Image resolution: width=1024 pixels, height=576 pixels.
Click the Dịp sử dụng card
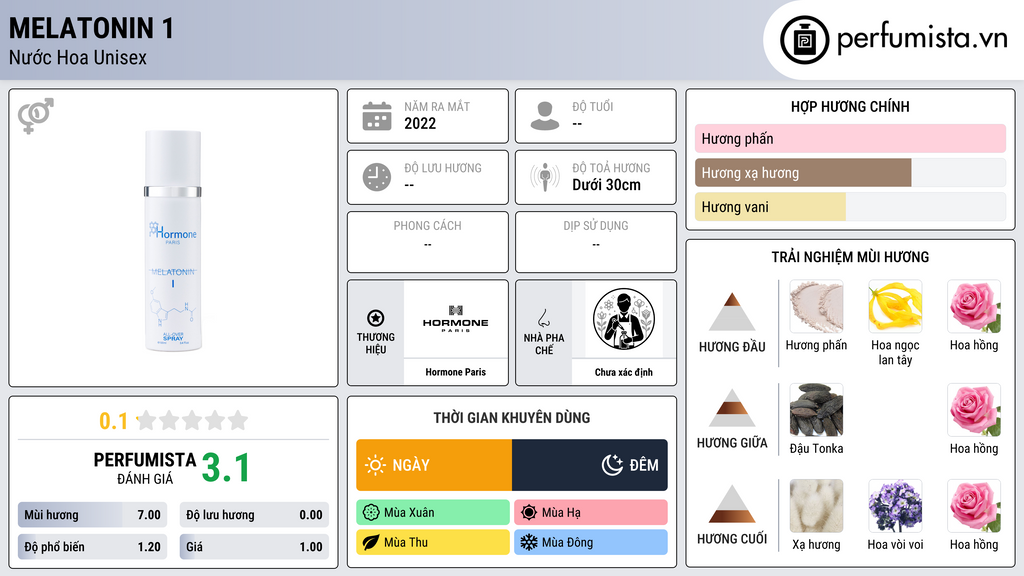[x=596, y=242]
